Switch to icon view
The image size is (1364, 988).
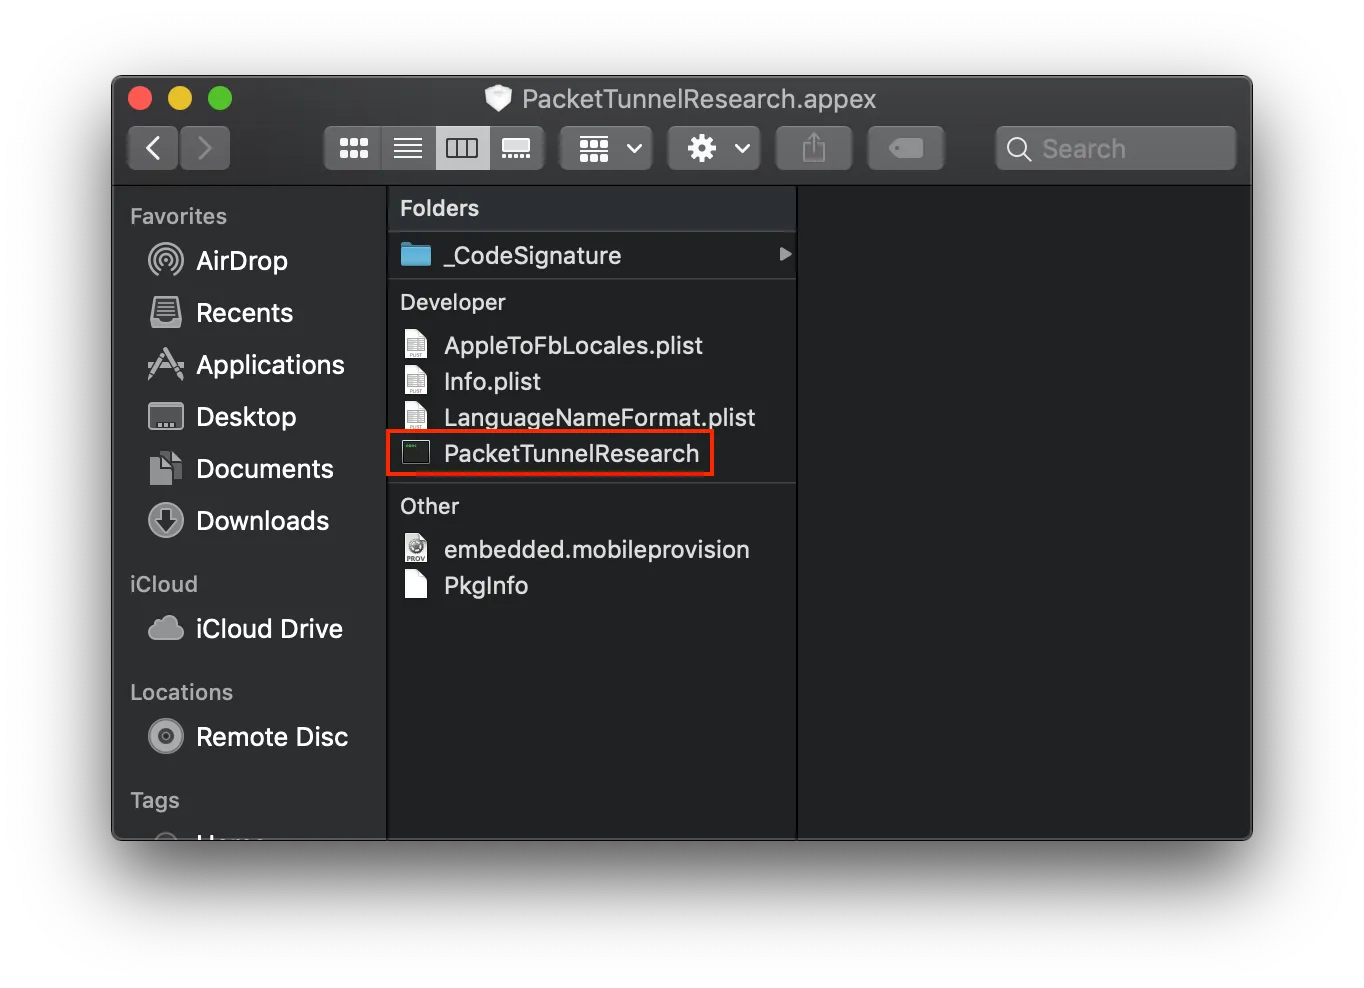pos(353,148)
